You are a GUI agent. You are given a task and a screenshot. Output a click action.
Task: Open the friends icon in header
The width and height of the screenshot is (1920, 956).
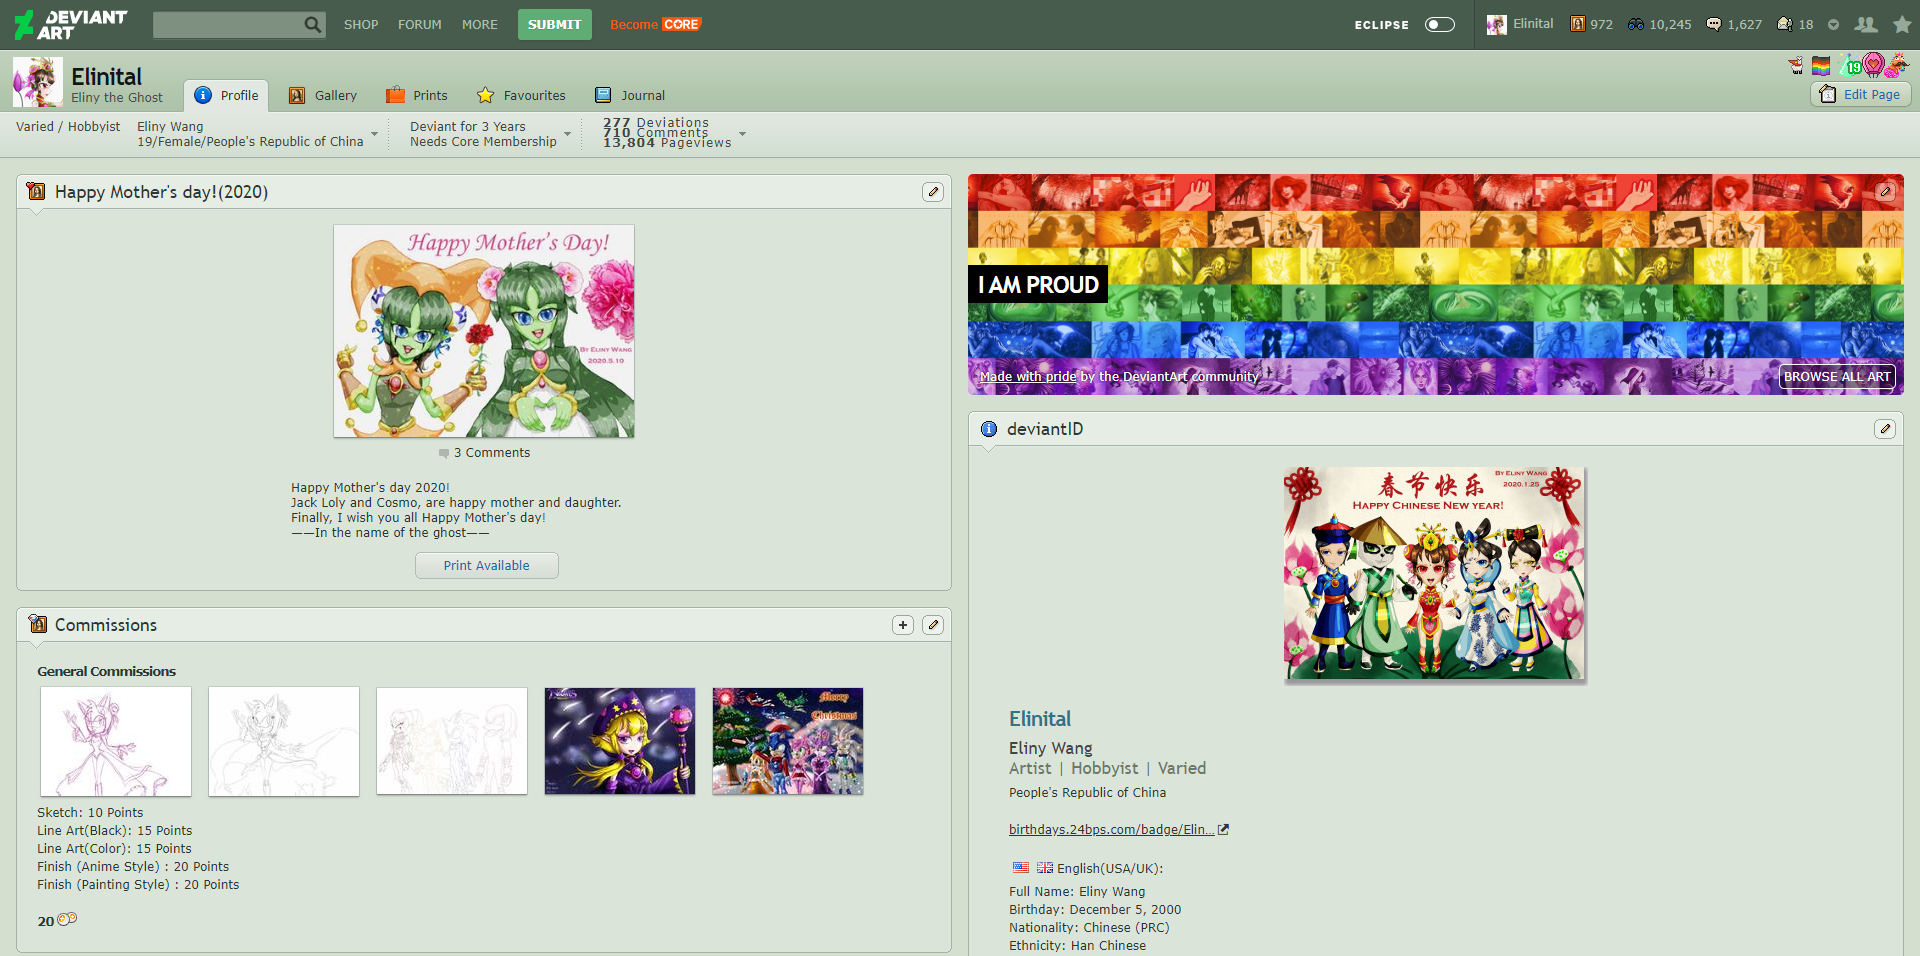click(1866, 24)
